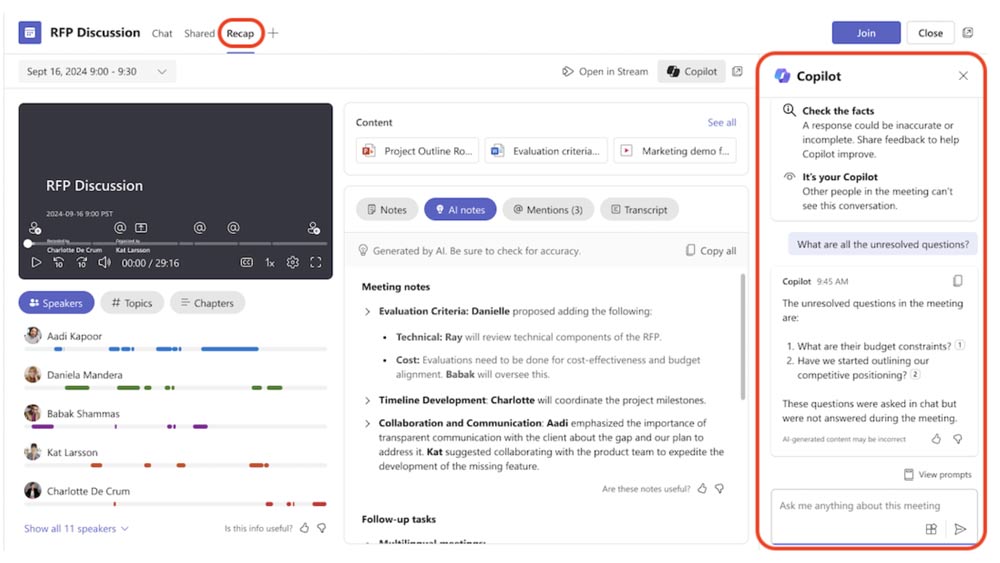Screen dimensions: 1000x563
Task: Dislike the Copilot response
Action: 957,439
